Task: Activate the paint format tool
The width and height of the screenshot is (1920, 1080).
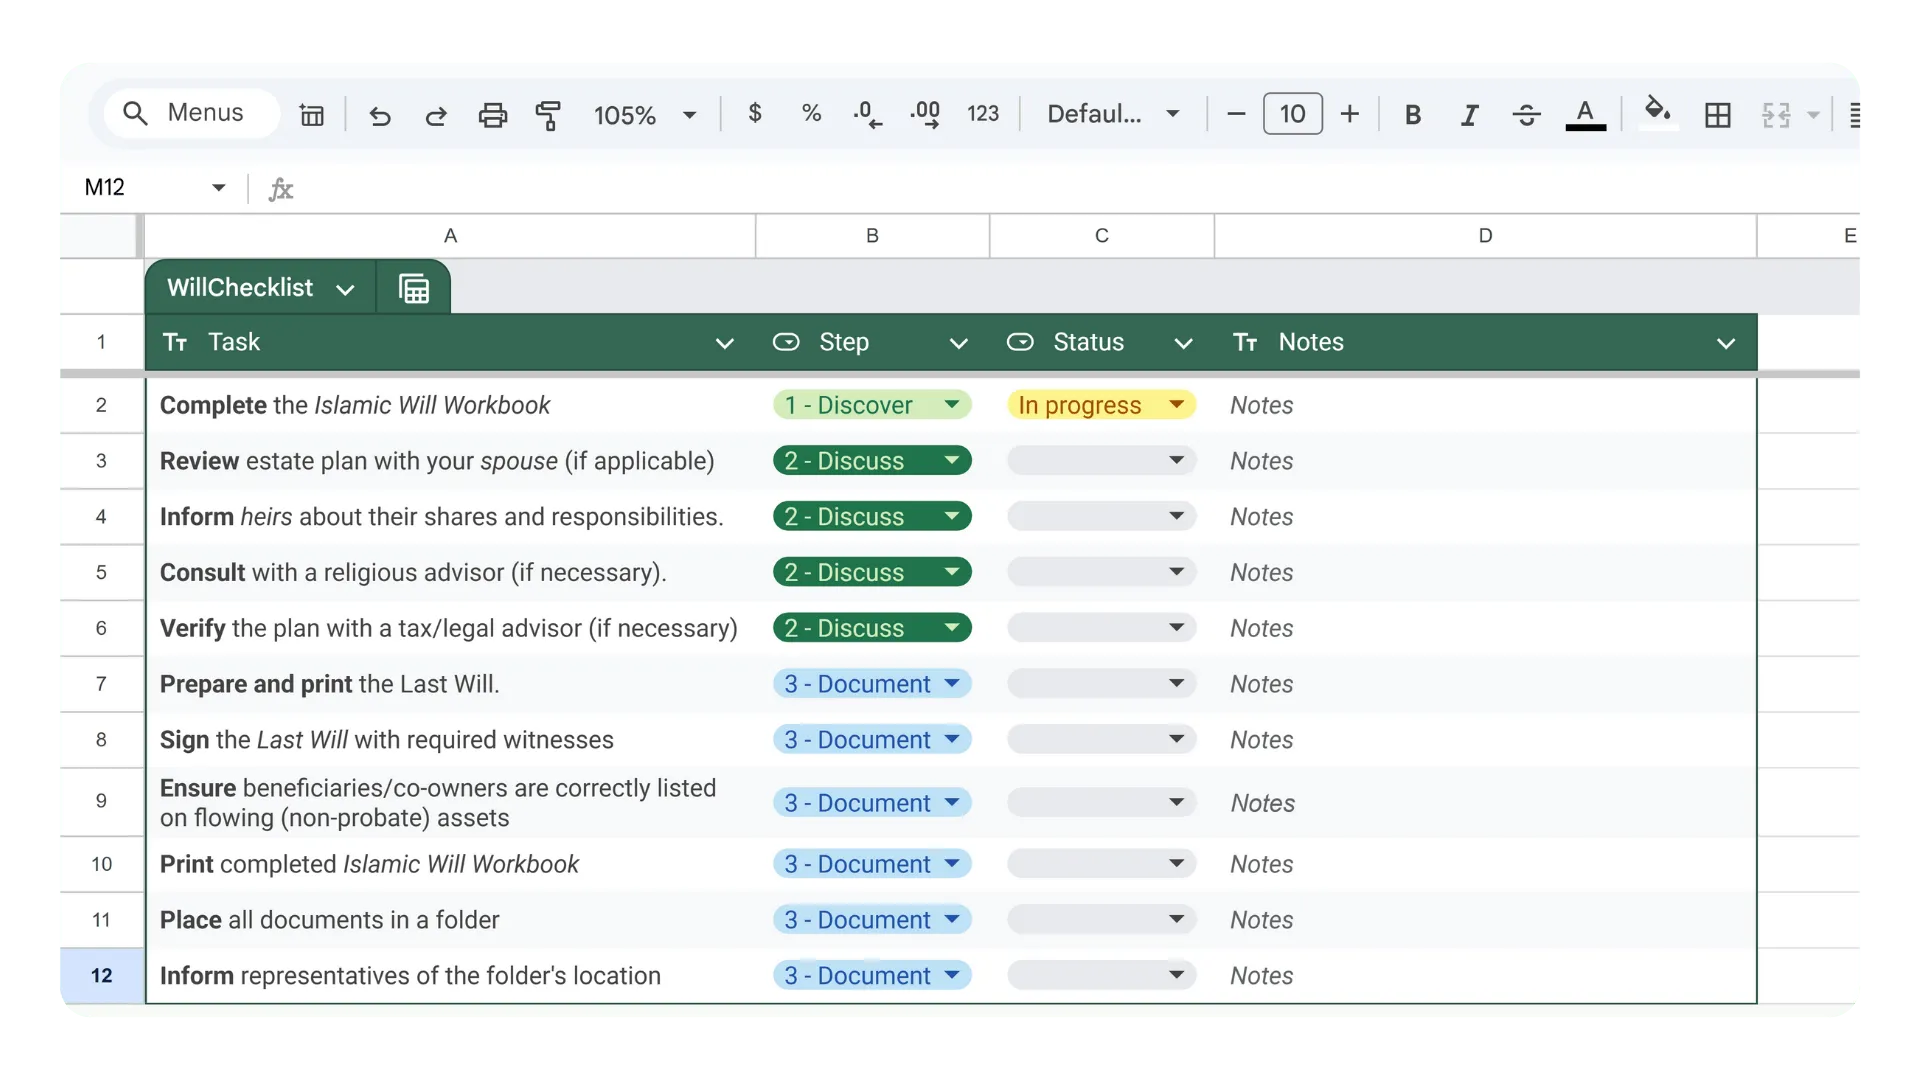Action: [x=548, y=115]
